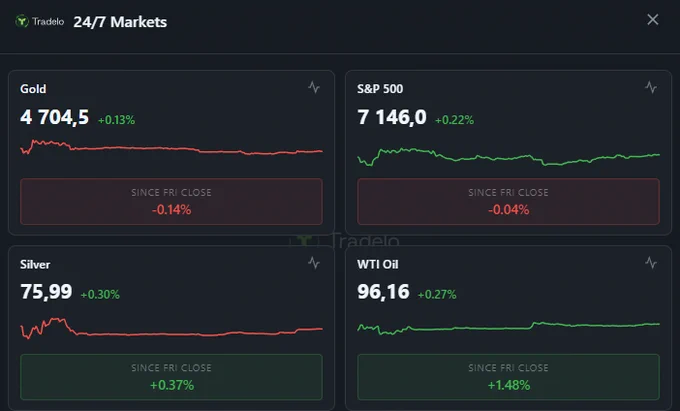Close the 24/7 Markets panel

pyautogui.click(x=653, y=20)
